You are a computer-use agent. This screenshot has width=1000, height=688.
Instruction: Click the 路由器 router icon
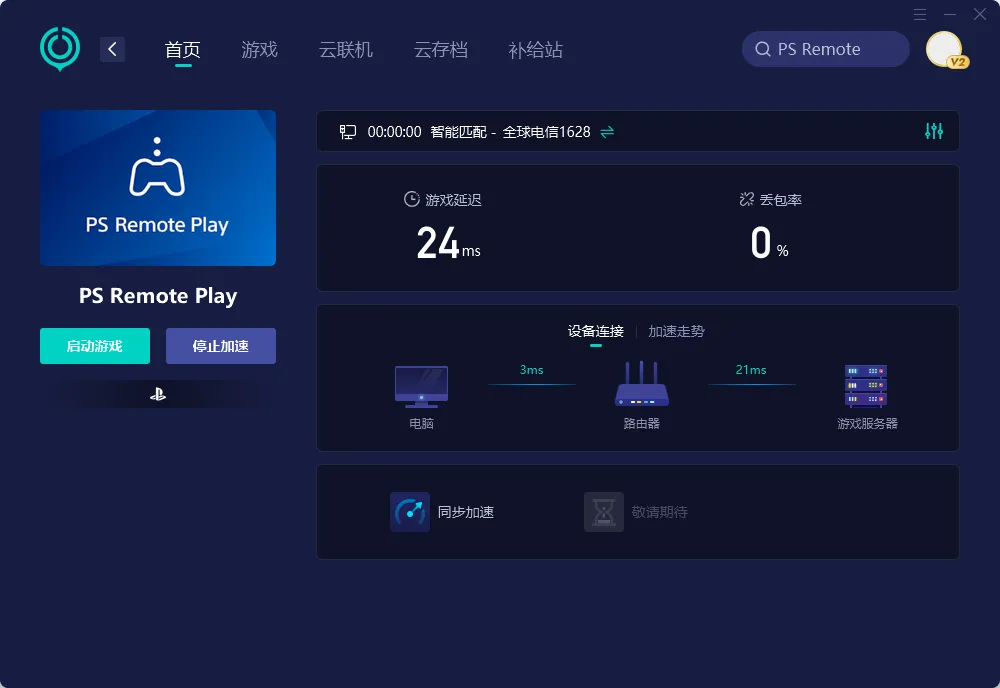click(642, 384)
